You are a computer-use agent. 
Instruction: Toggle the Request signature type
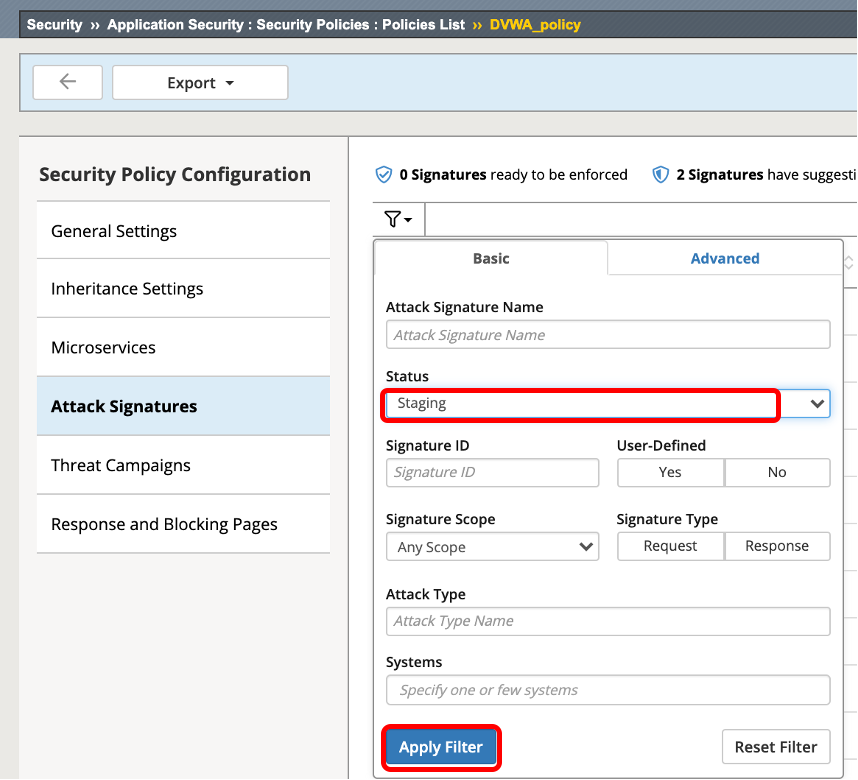(670, 546)
